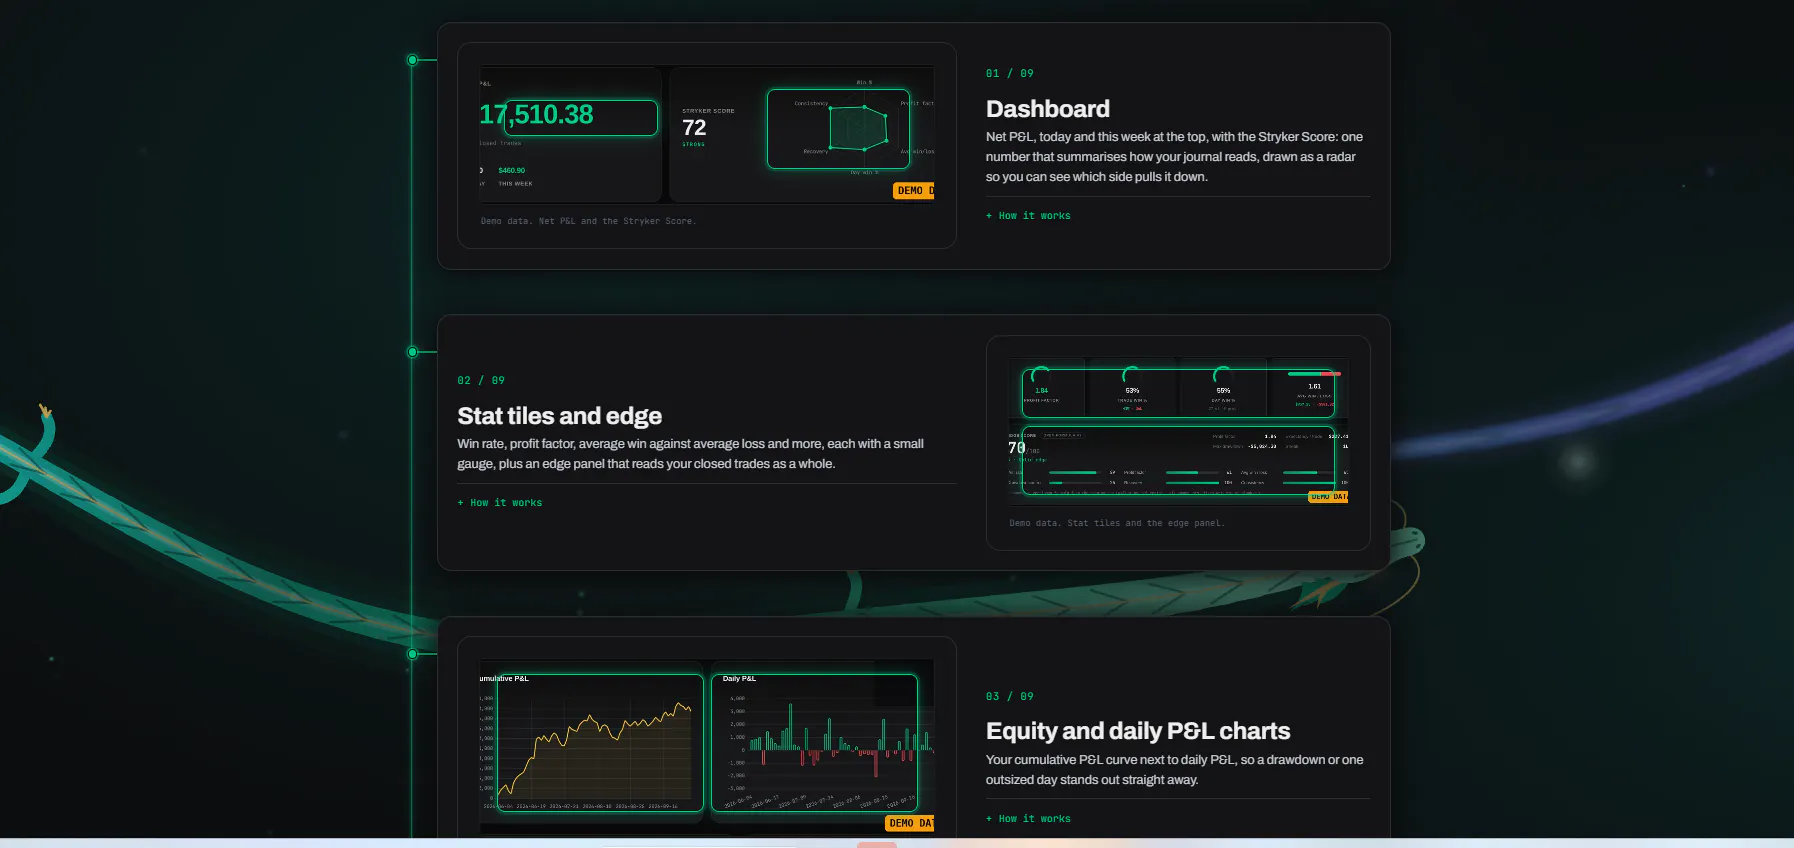1794x848 pixels.
Task: Click the timeline dot beside the Dashboard card
Action: click(x=412, y=60)
